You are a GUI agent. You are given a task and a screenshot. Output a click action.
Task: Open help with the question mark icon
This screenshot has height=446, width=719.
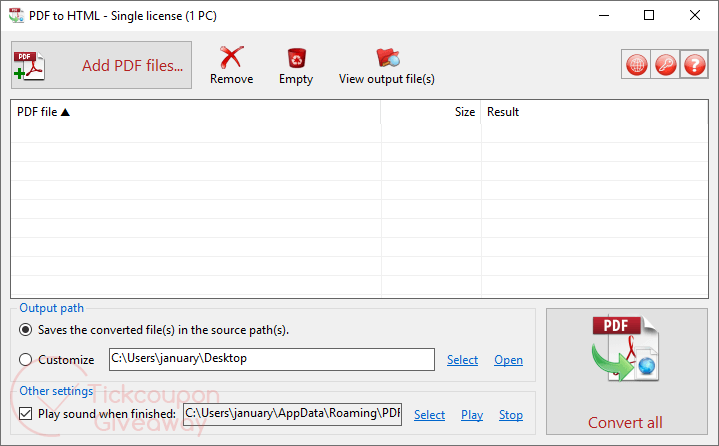tap(694, 64)
